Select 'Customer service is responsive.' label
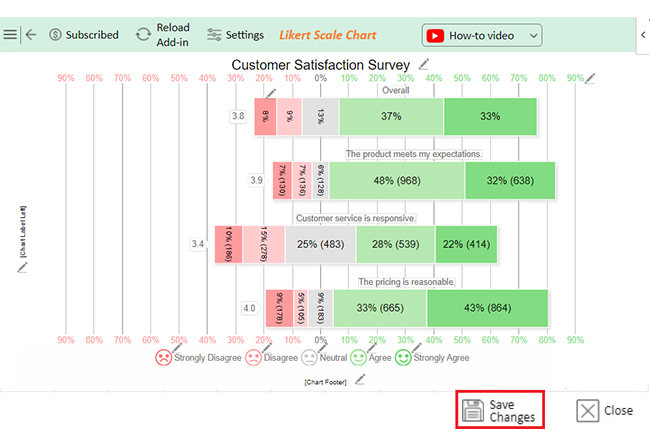The width and height of the screenshot is (650, 444). point(355,218)
